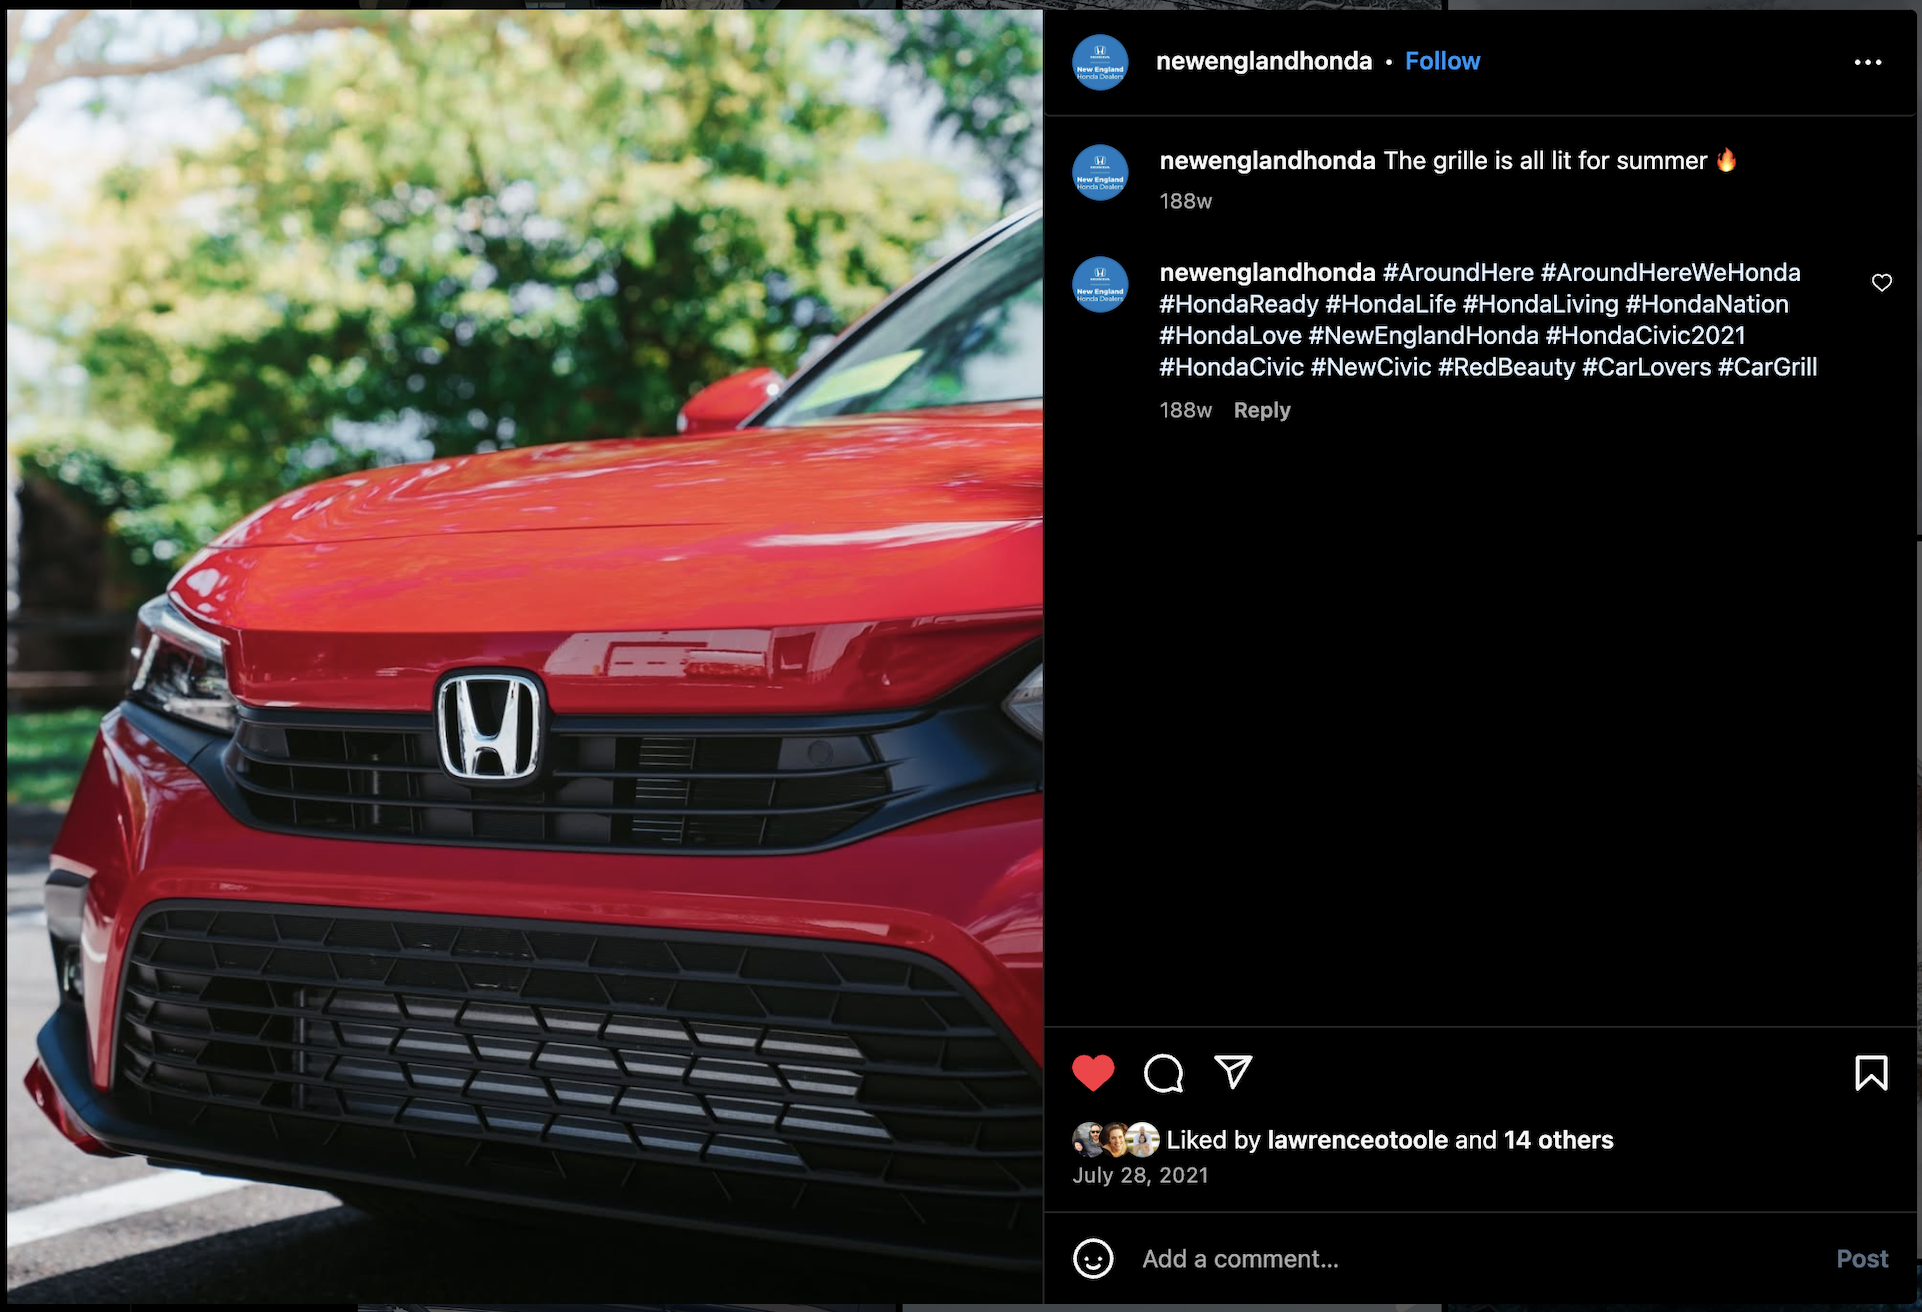The image size is (1922, 1312).
Task: Open lawrenceotoole's profile from the likes line
Action: [x=1357, y=1140]
